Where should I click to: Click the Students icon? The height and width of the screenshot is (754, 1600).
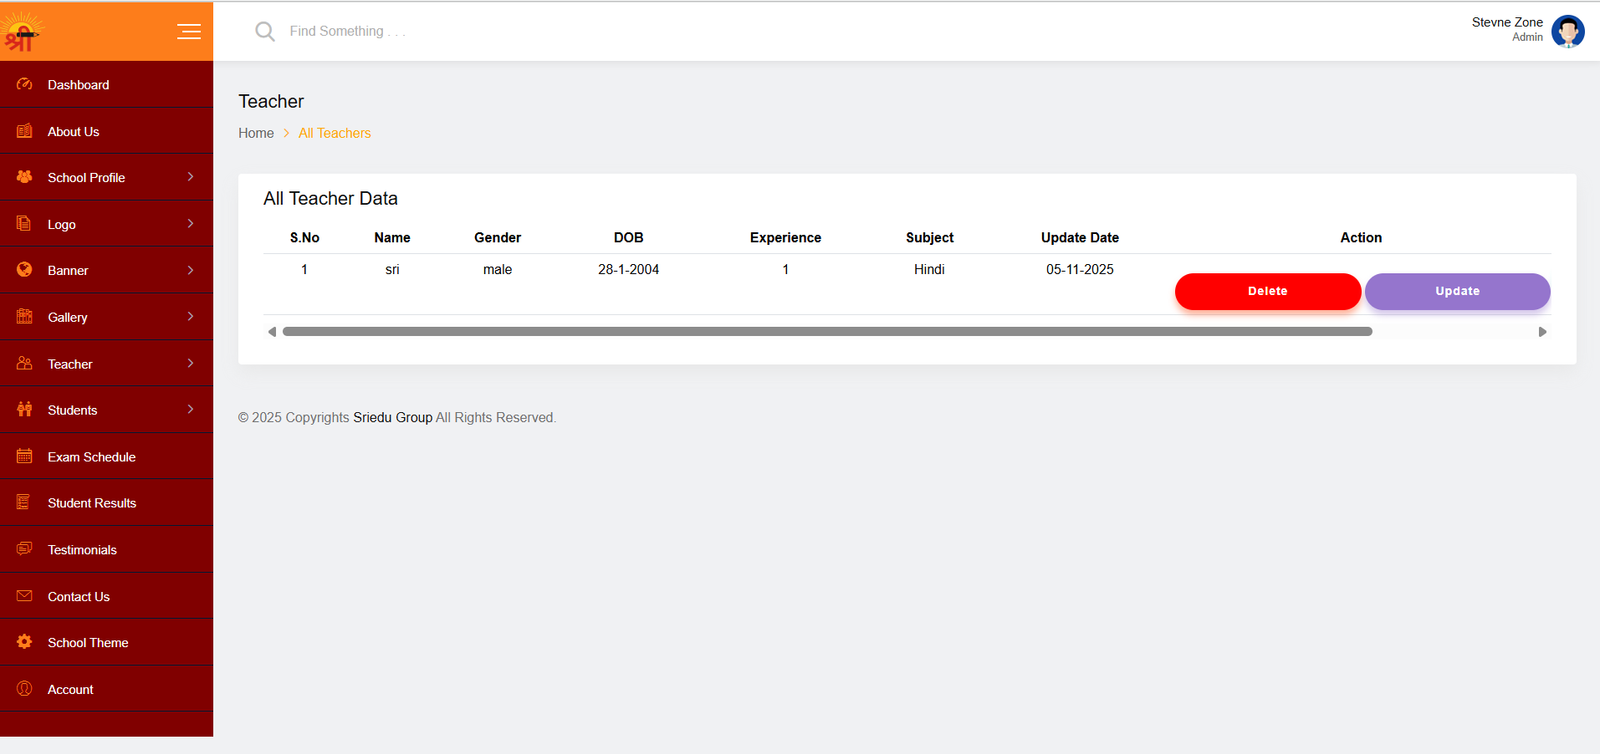click(x=25, y=410)
